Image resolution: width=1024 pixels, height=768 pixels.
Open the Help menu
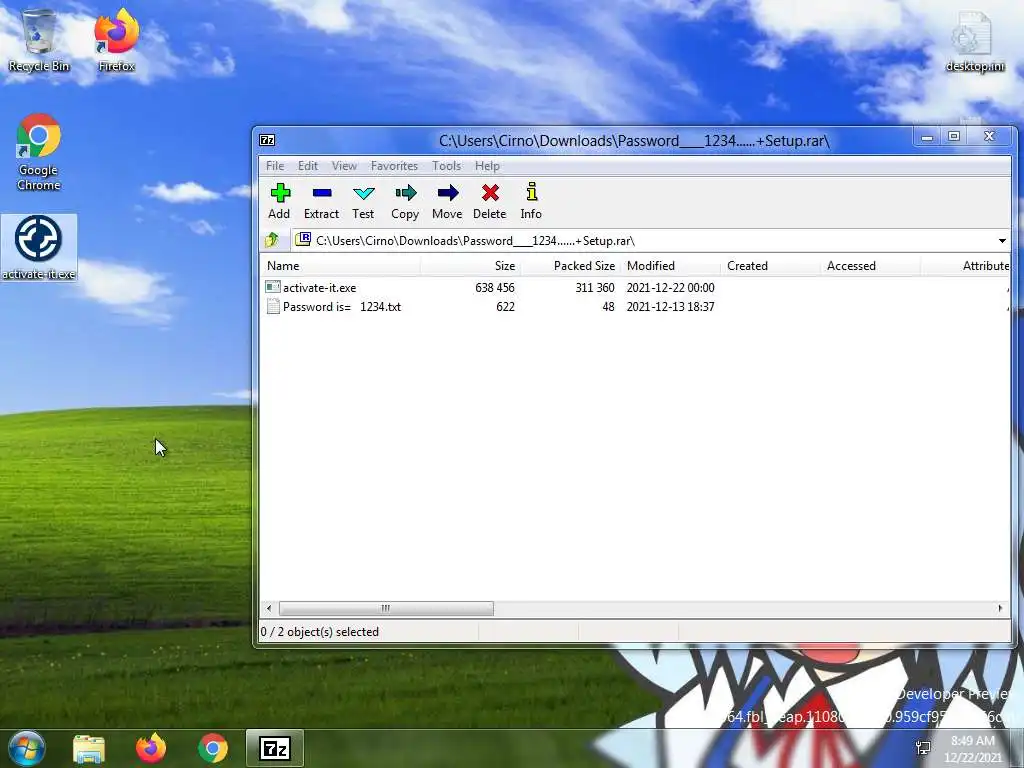[x=487, y=166]
